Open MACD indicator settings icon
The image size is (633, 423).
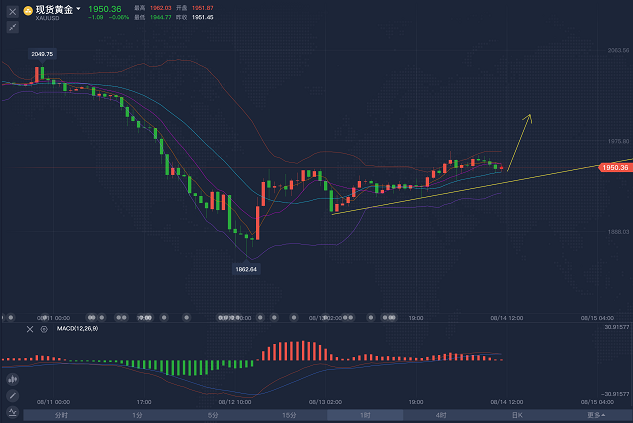(x=44, y=328)
